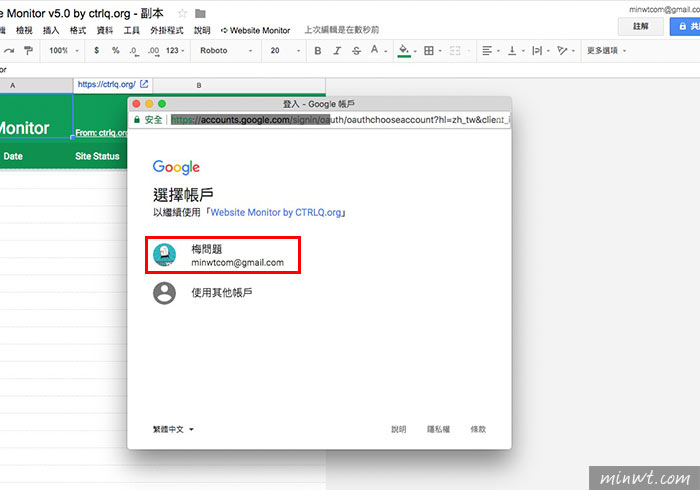Open the 資料 menu
Viewport: 700px width, 490px height.
pyautogui.click(x=104, y=30)
